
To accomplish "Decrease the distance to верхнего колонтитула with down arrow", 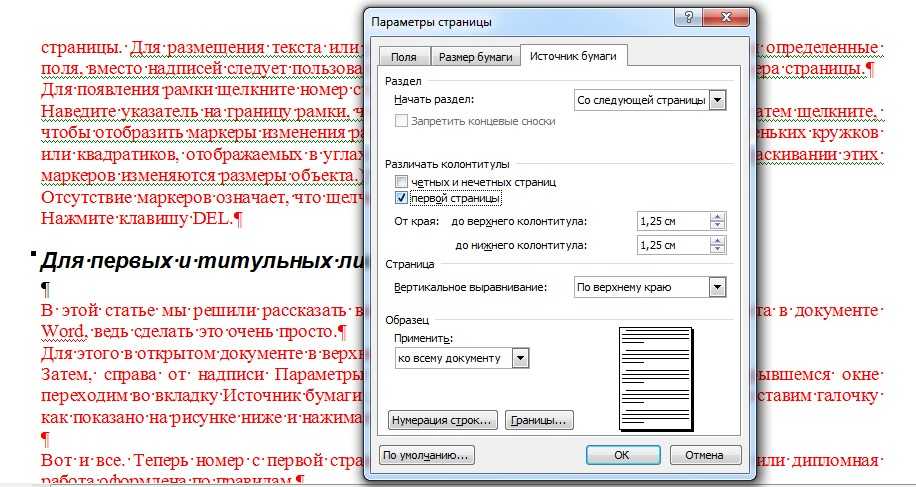I will (717, 225).
